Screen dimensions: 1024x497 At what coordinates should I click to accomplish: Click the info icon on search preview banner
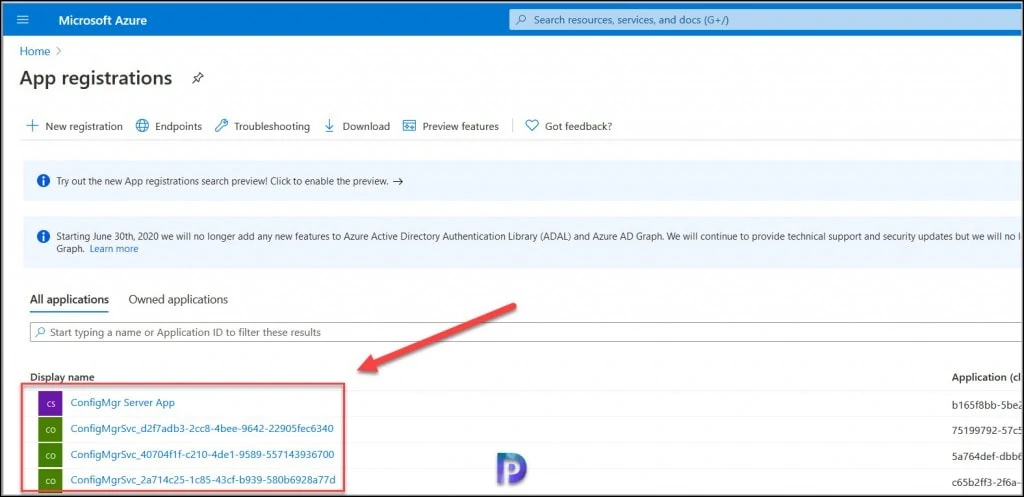tap(43, 181)
